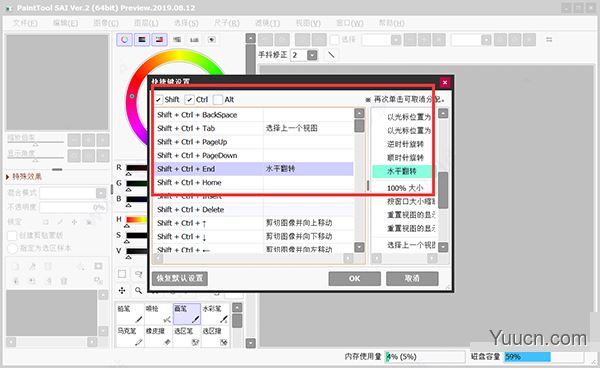Select the rectangular selection tool
600x368 pixels.
[122, 274]
